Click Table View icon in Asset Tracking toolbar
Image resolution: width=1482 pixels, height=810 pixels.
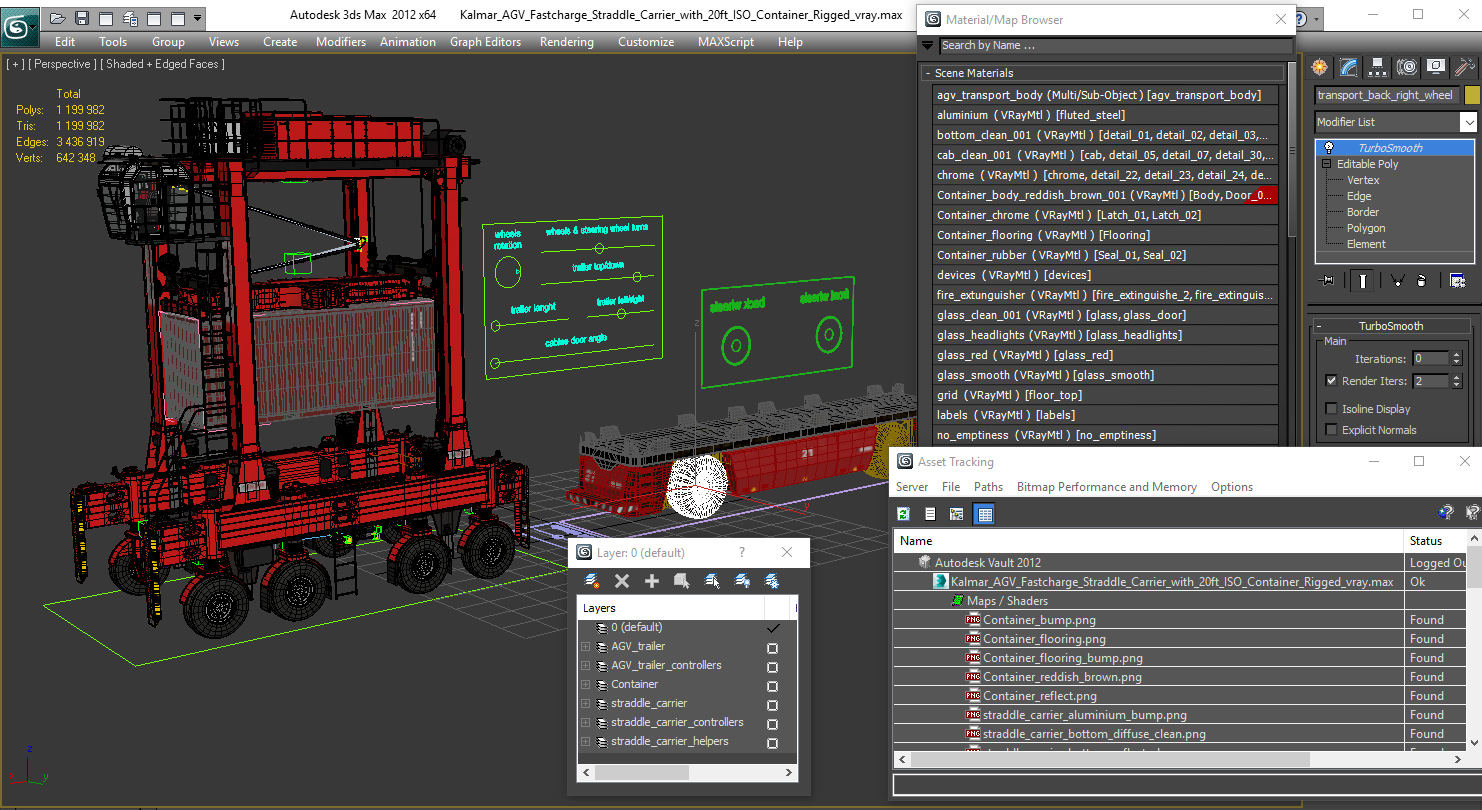pos(984,514)
